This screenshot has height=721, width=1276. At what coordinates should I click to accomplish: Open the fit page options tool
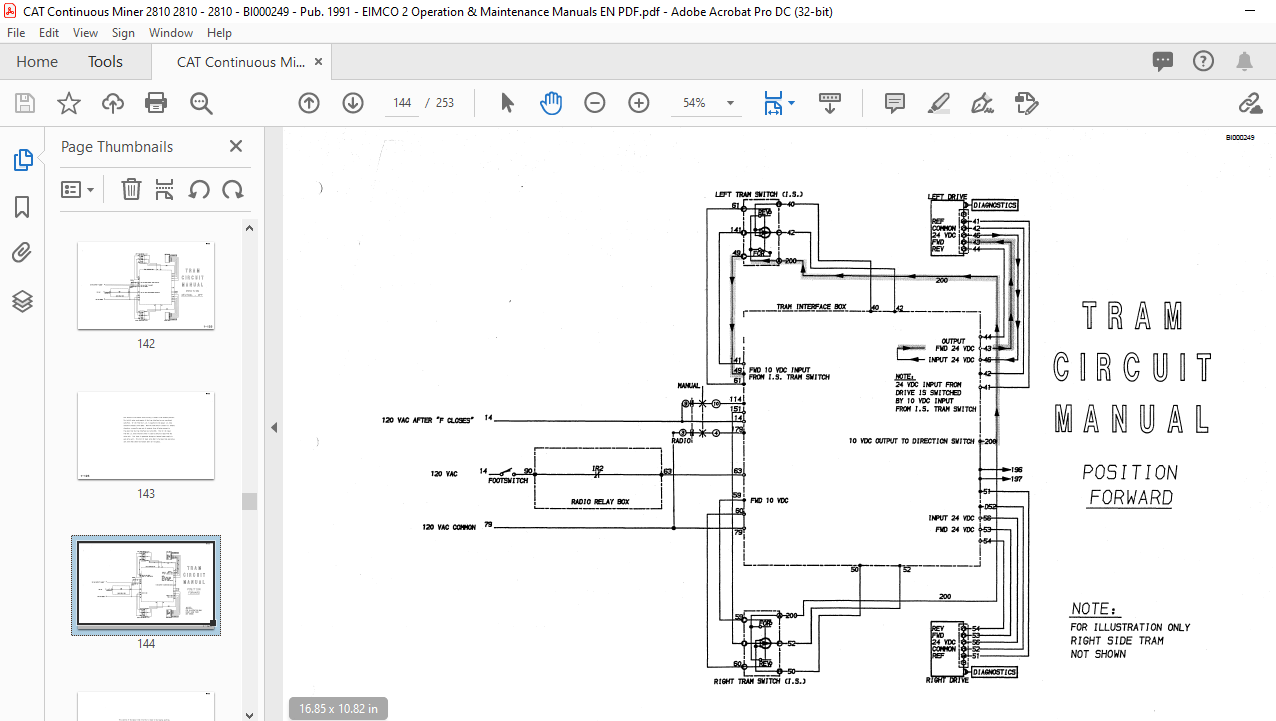point(773,103)
